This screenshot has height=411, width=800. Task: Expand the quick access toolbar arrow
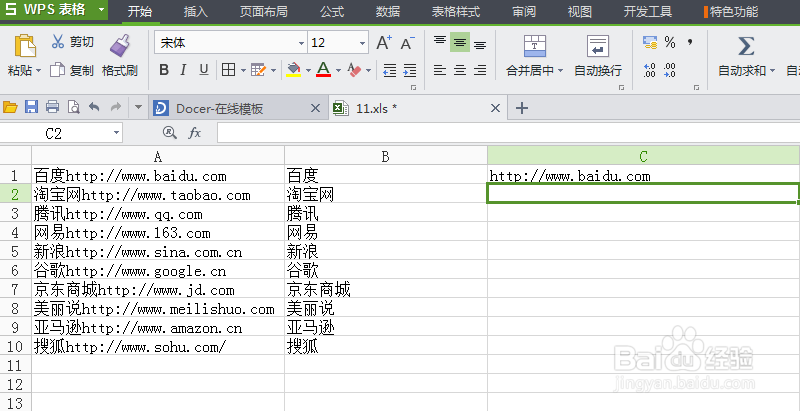[138, 107]
